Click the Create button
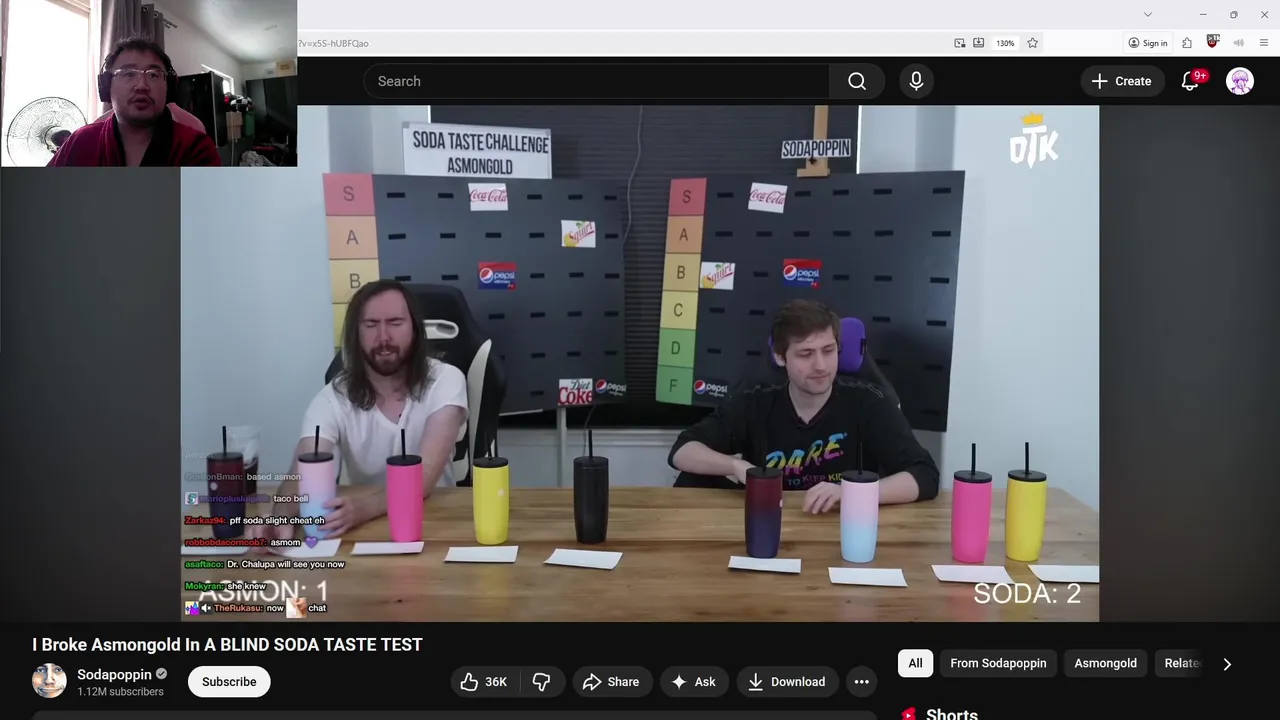Image resolution: width=1280 pixels, height=720 pixels. pos(1122,81)
